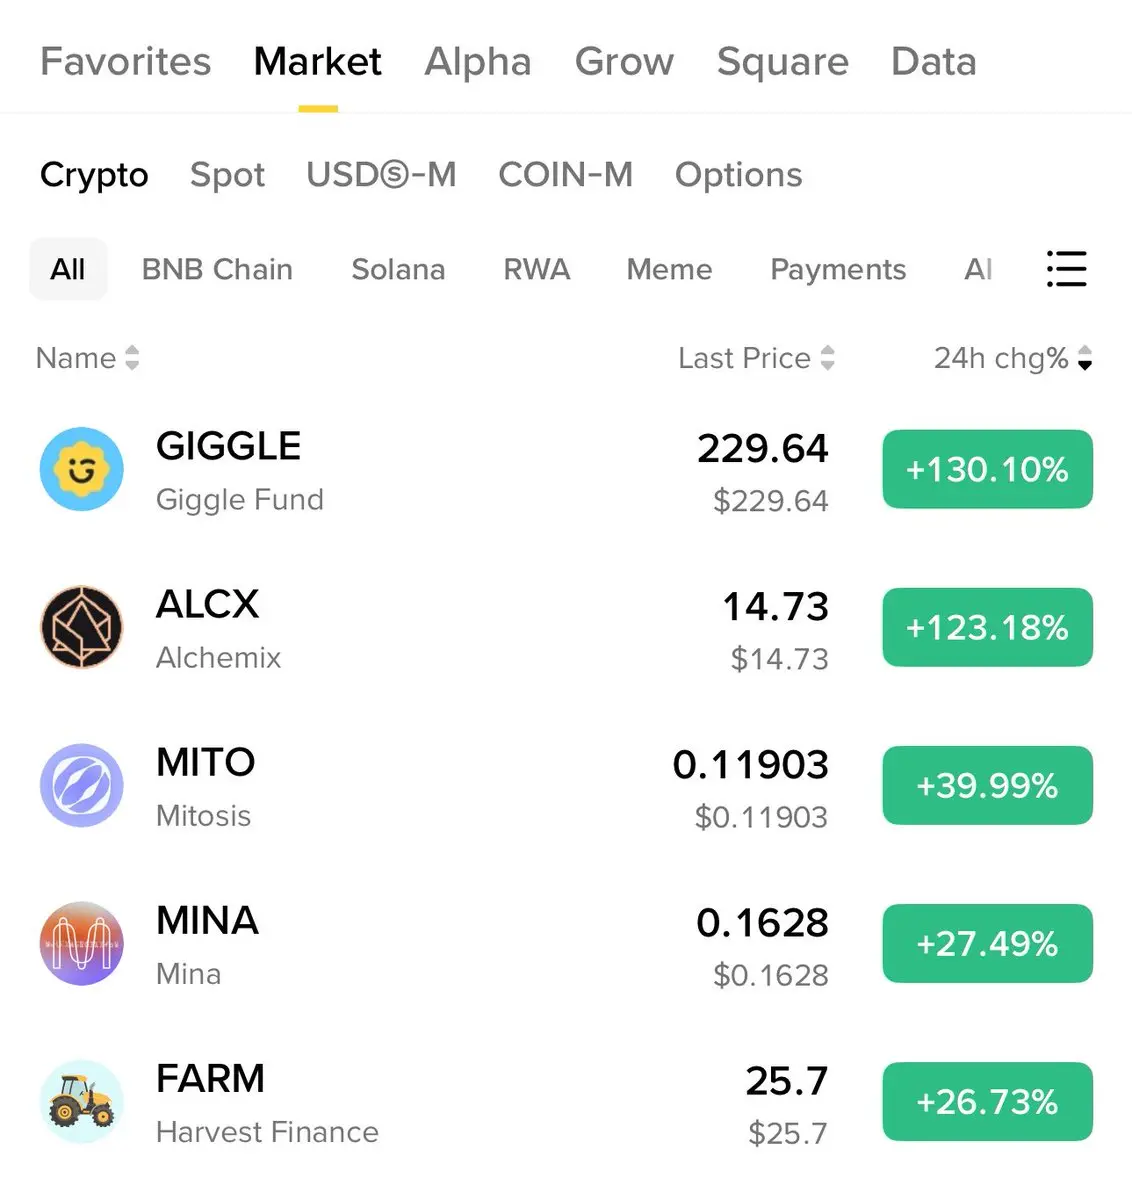Tap the MITO Mitosis coin icon
The width and height of the screenshot is (1132, 1200).
click(x=82, y=785)
